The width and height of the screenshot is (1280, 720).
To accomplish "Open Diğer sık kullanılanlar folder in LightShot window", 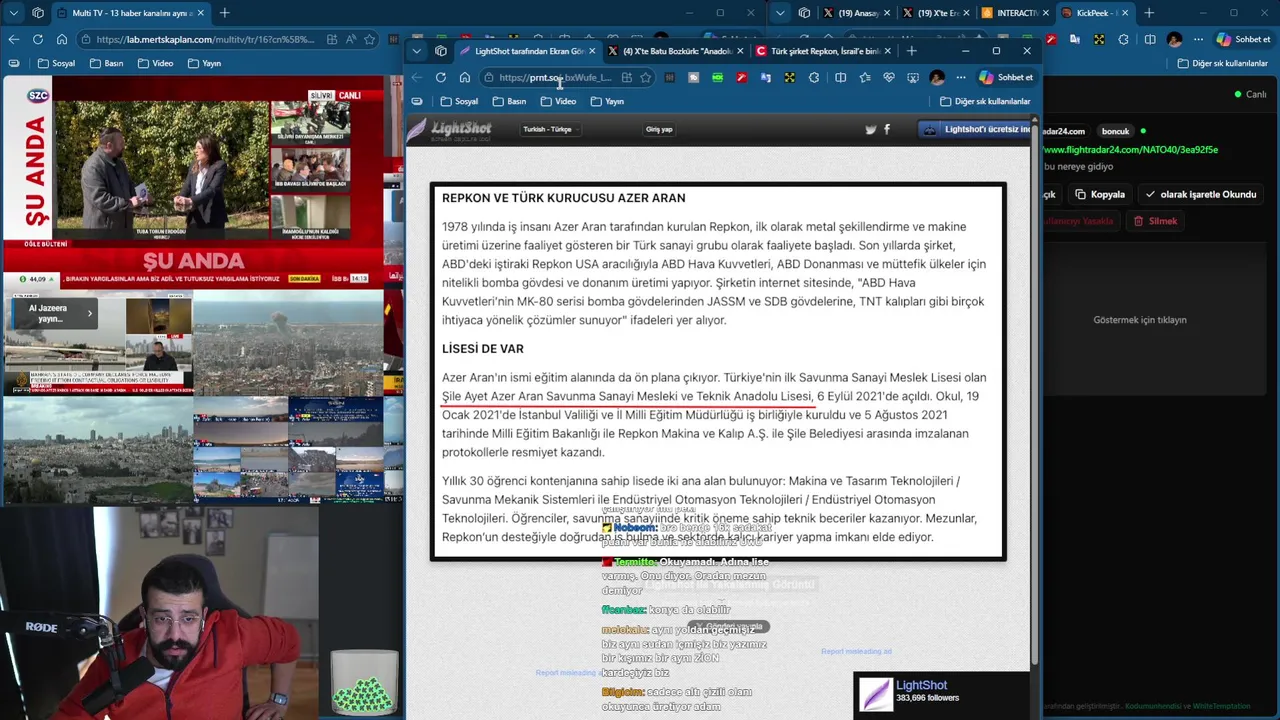I will [985, 101].
